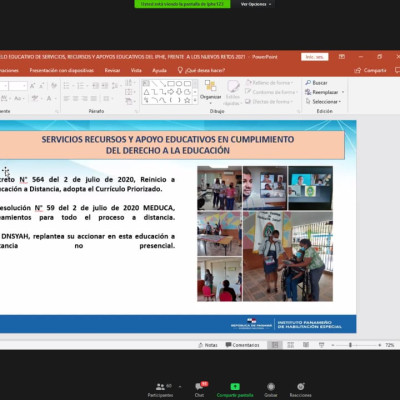Open the Zoom Chat icon
400x400 pixels.
pos(199,386)
